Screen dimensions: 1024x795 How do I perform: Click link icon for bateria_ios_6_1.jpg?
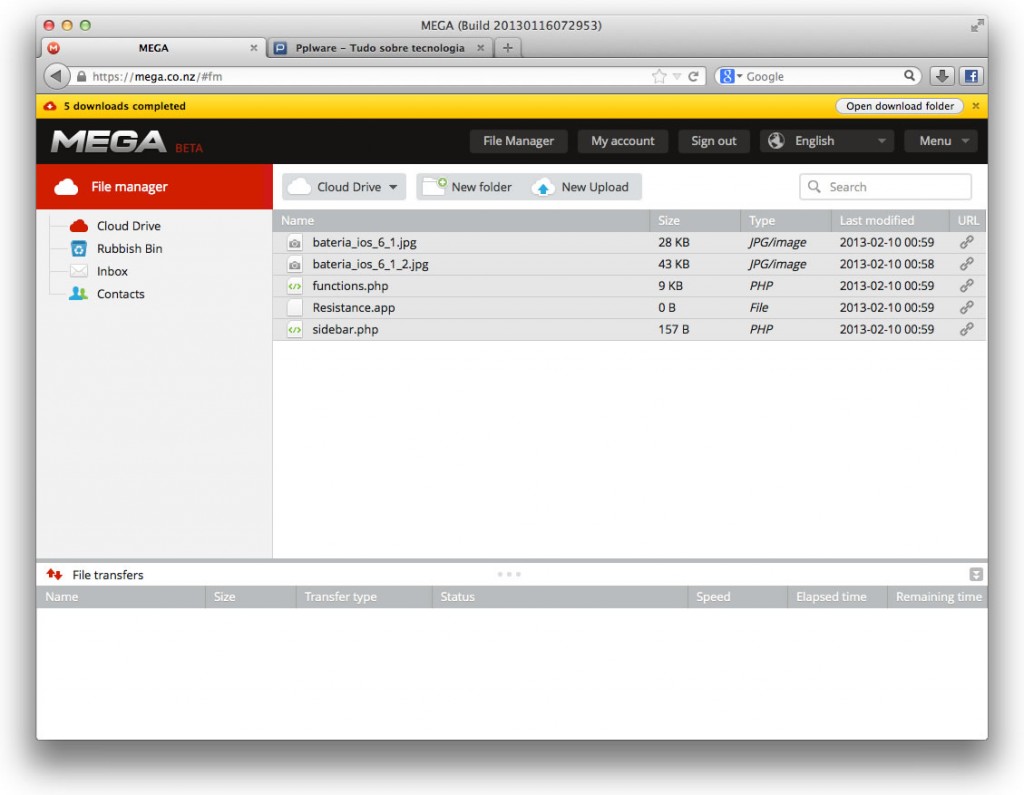tap(967, 242)
